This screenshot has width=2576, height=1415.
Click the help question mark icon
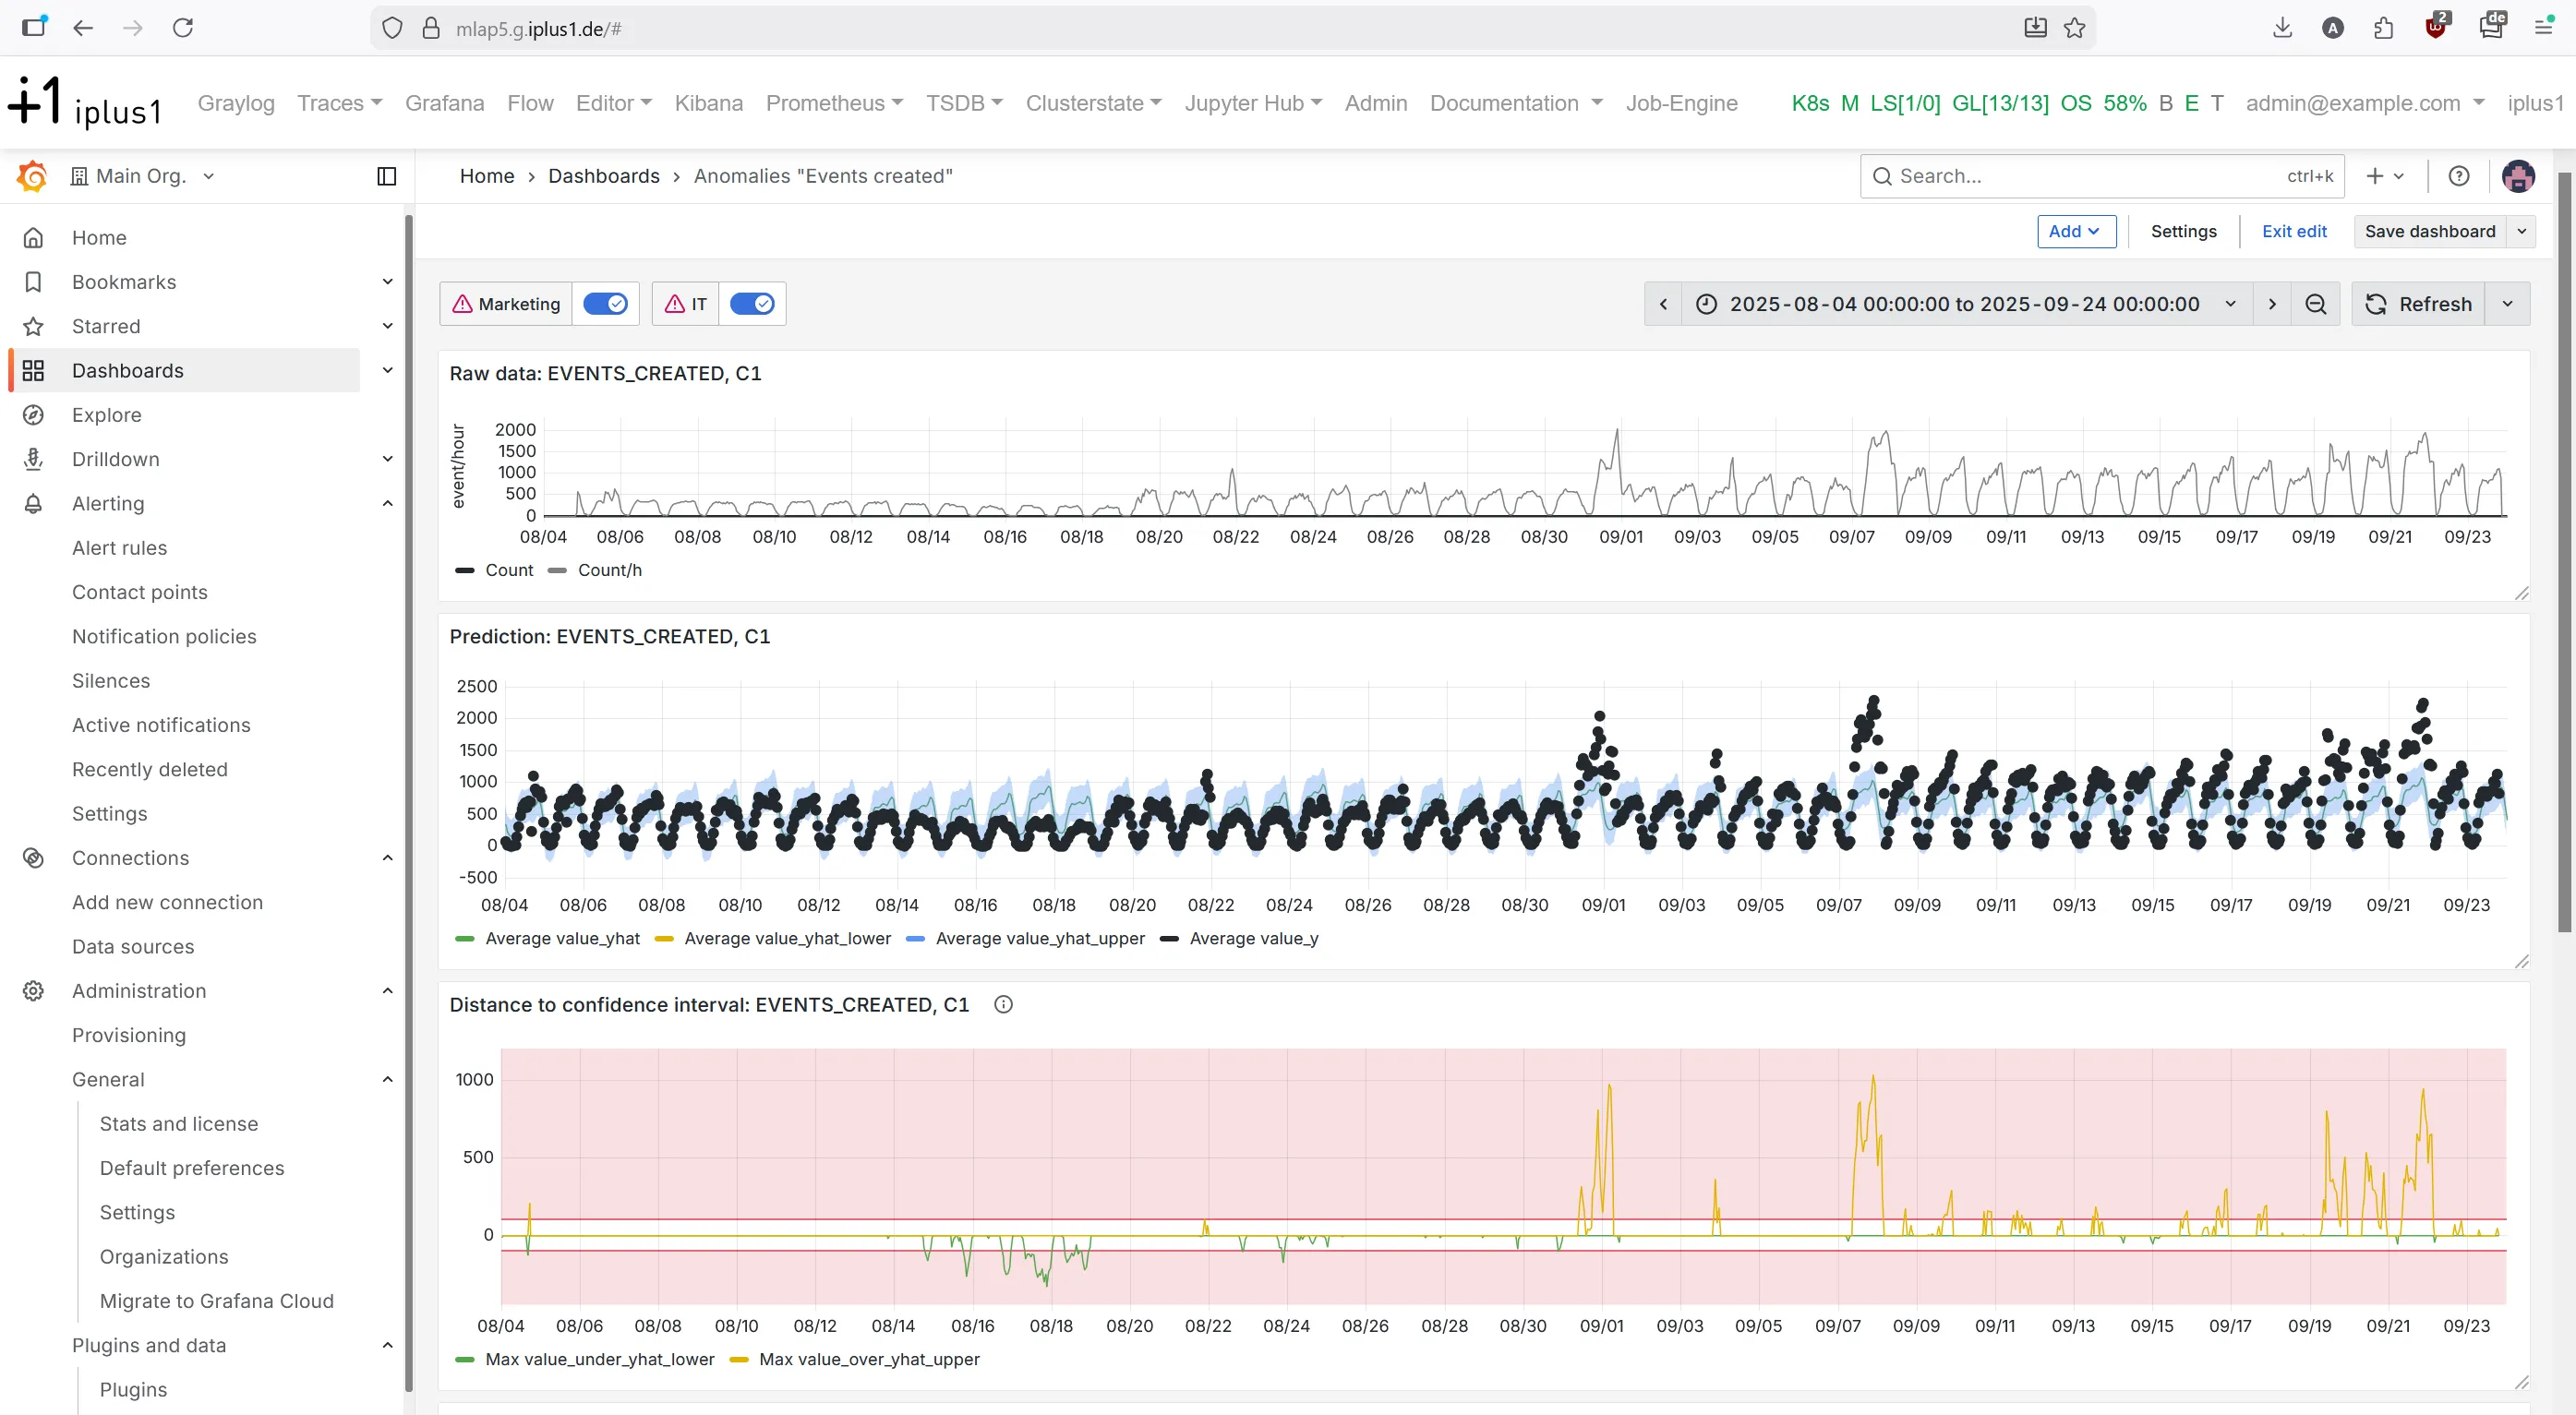pyautogui.click(x=2459, y=175)
